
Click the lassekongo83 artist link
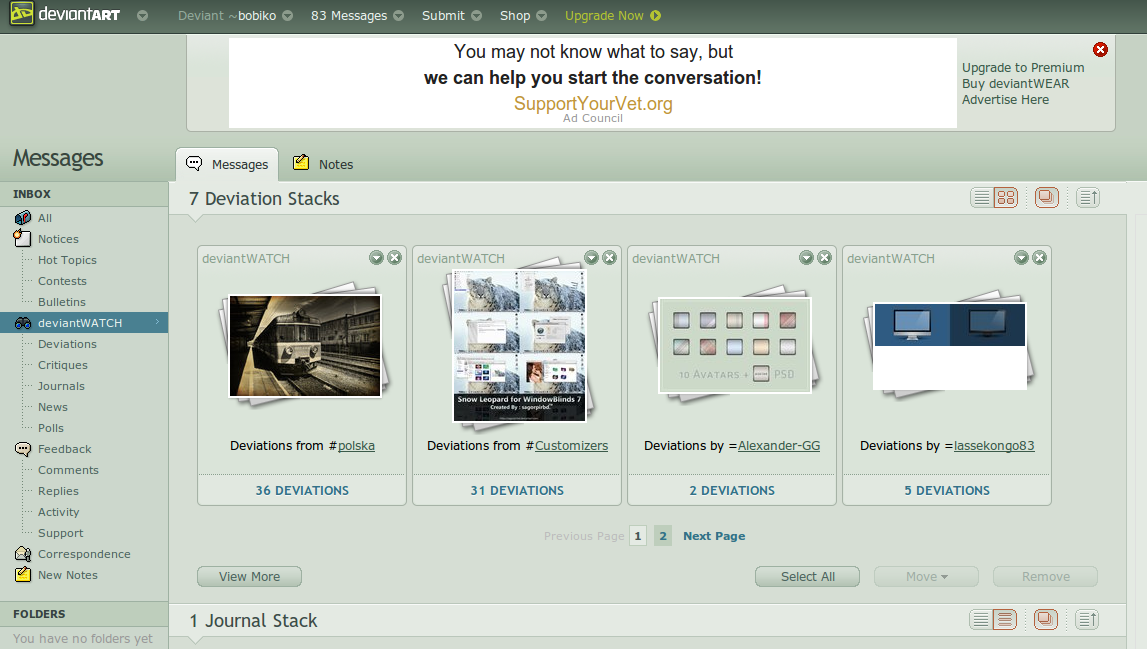[x=994, y=446]
